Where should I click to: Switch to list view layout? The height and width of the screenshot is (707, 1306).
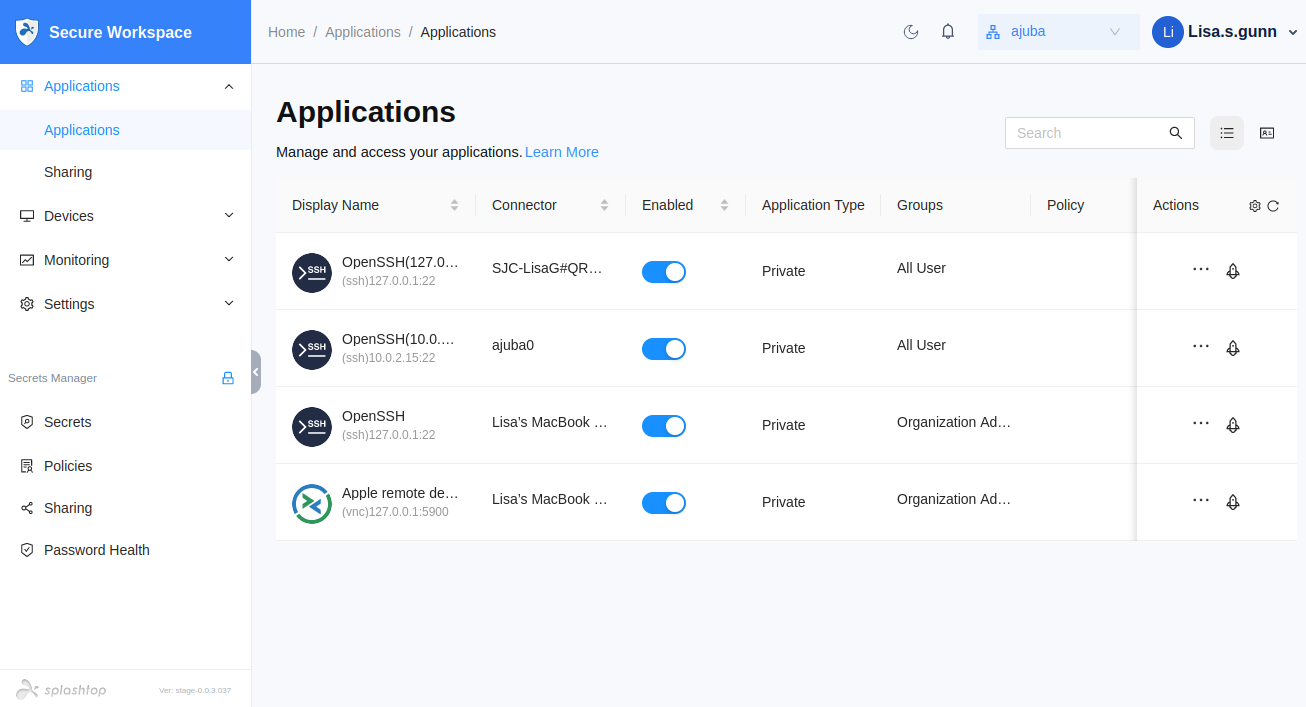click(1227, 133)
